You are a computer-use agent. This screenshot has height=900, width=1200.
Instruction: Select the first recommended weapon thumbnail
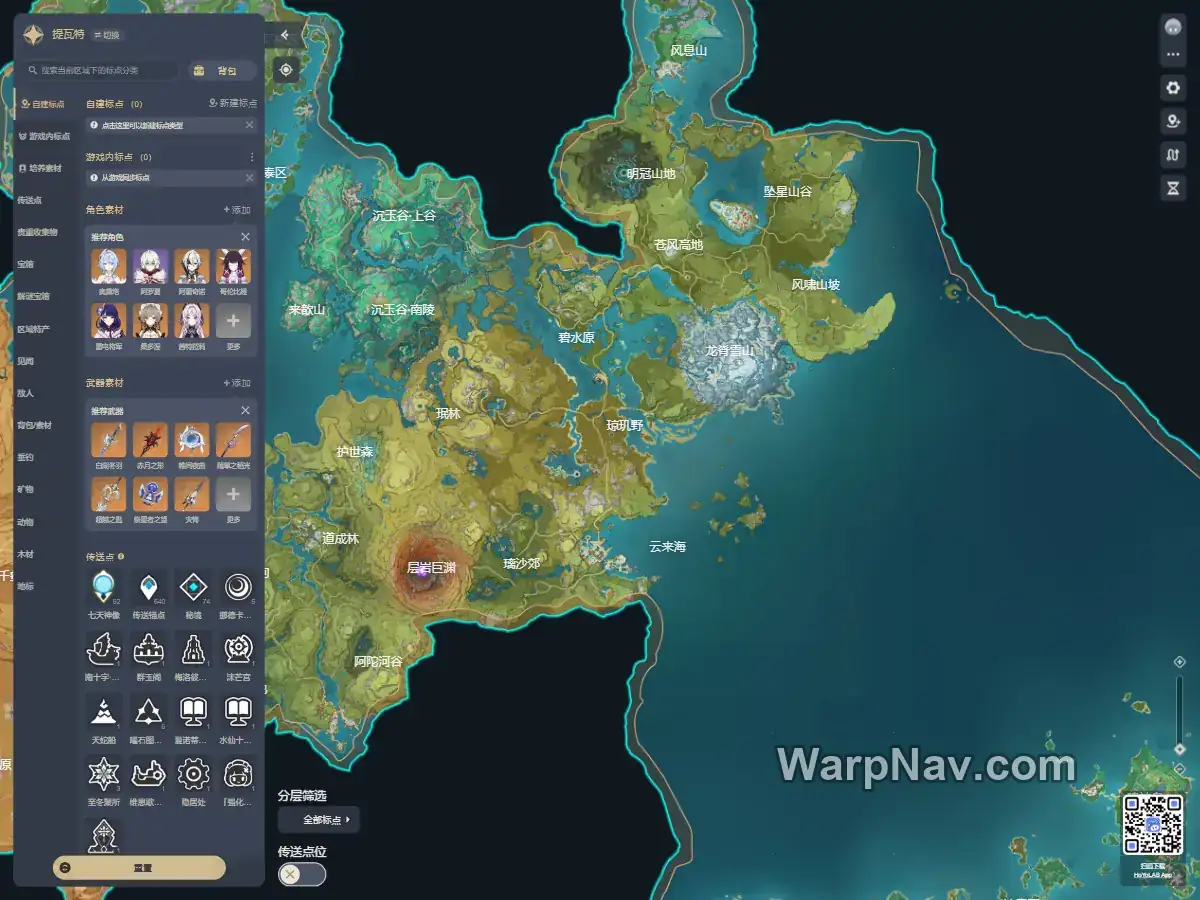(108, 439)
